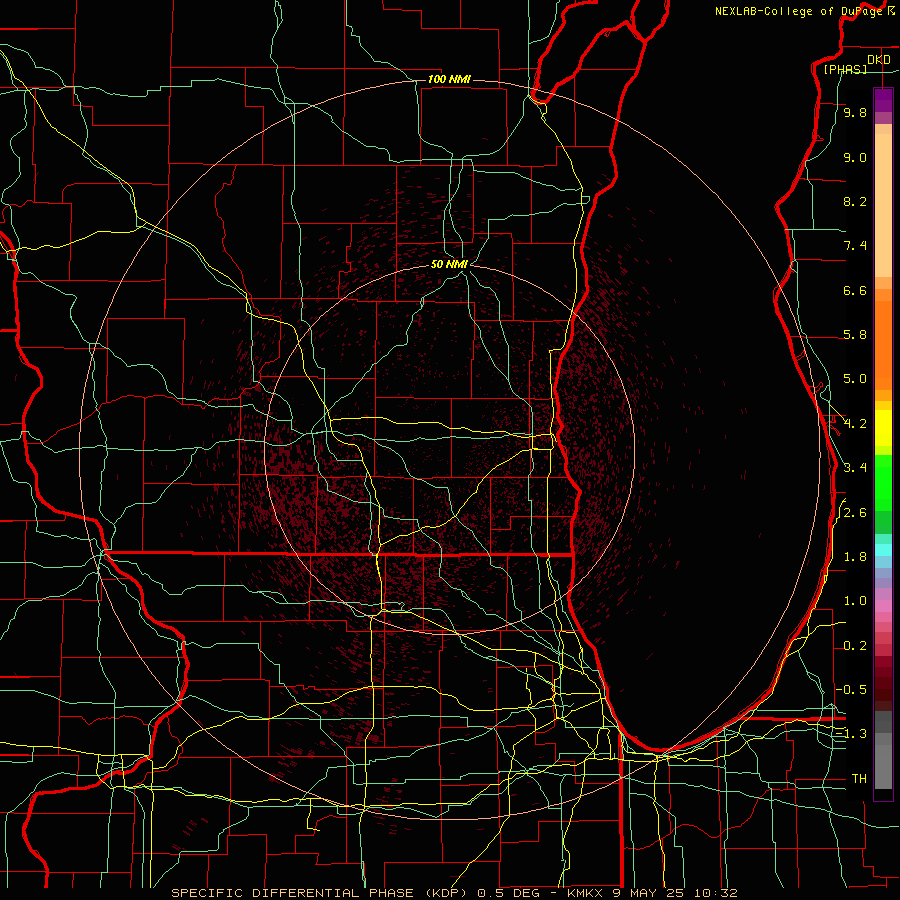Click the gray bottom segment of the color bar
Viewport: 900px width, 900px height.
click(883, 763)
